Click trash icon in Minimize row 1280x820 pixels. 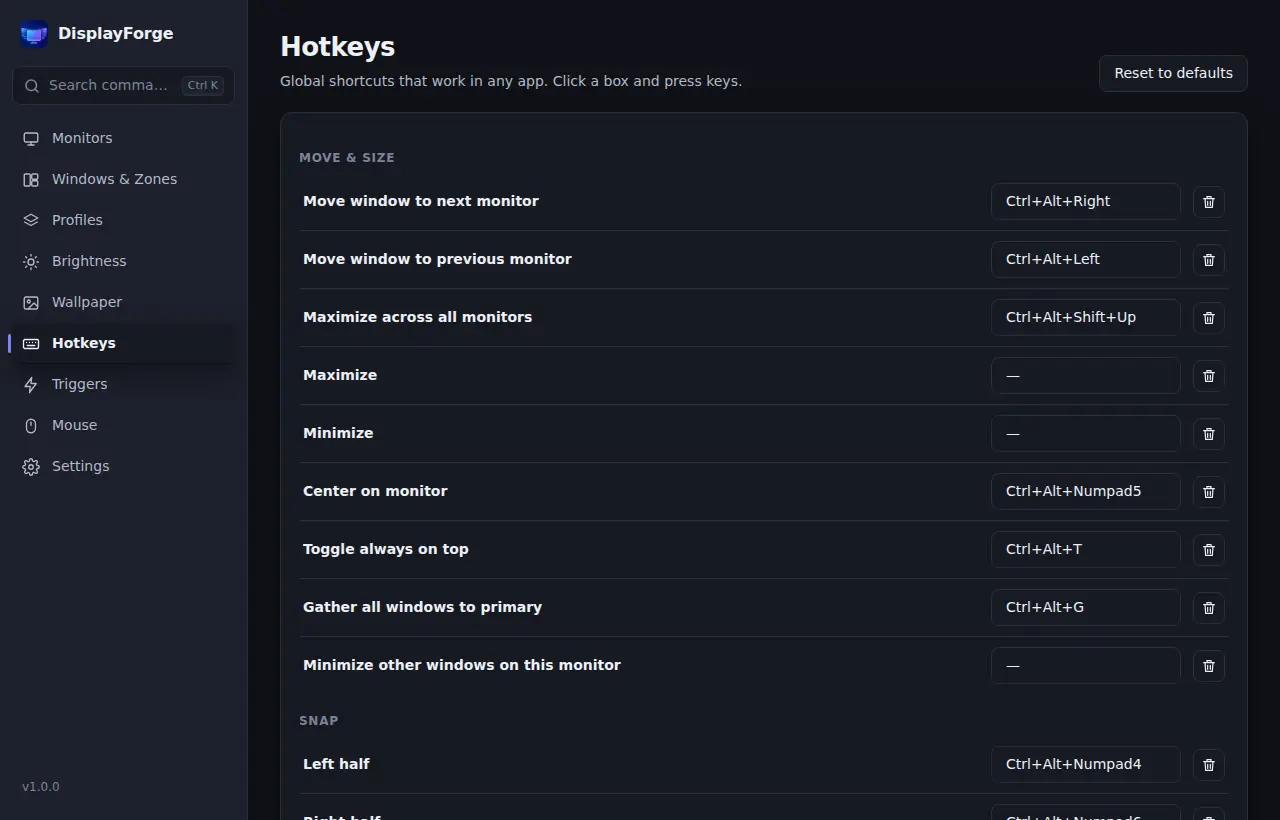coord(1209,434)
